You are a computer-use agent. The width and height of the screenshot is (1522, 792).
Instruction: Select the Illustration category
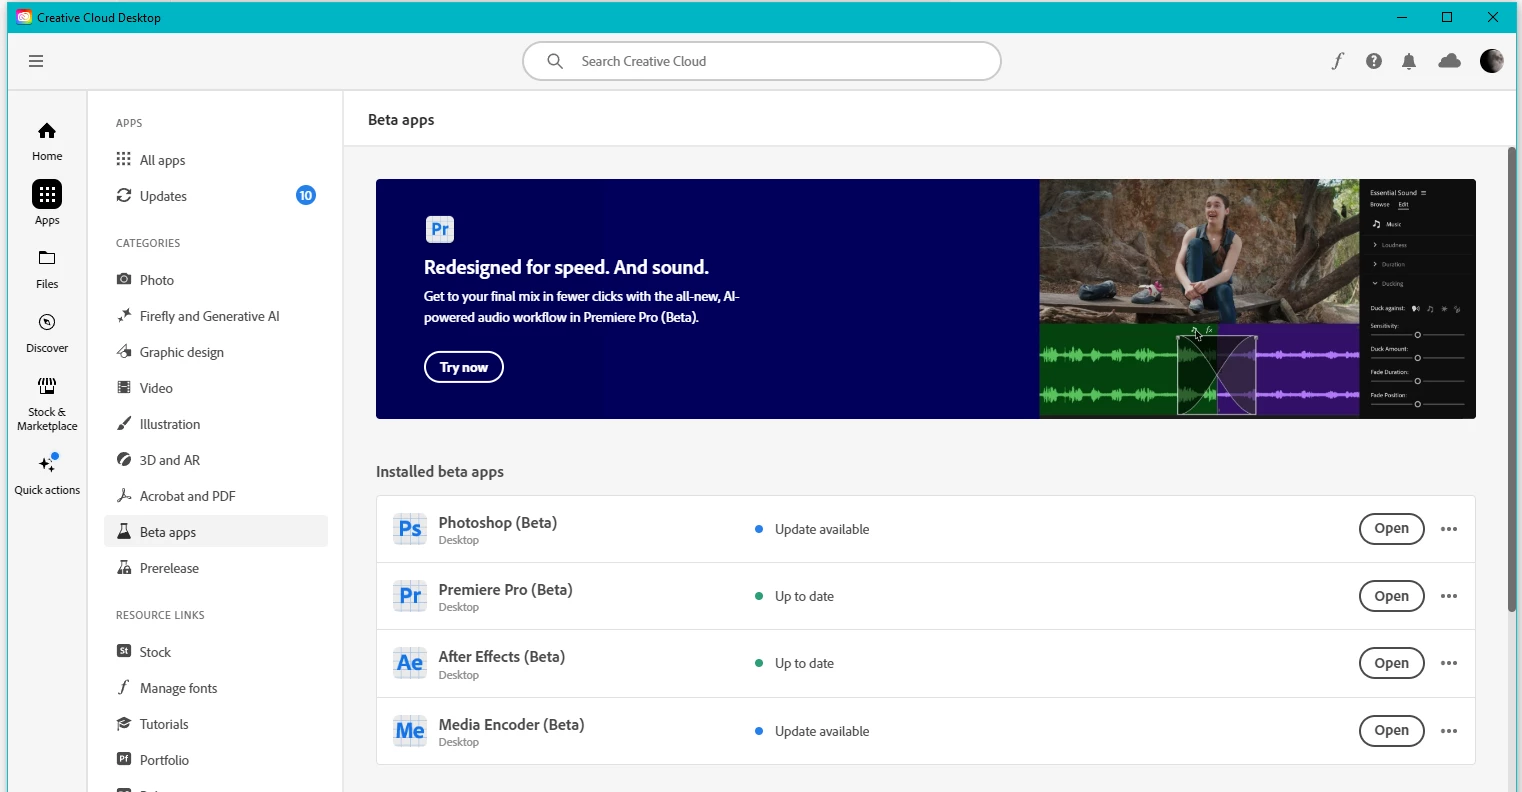(216, 424)
